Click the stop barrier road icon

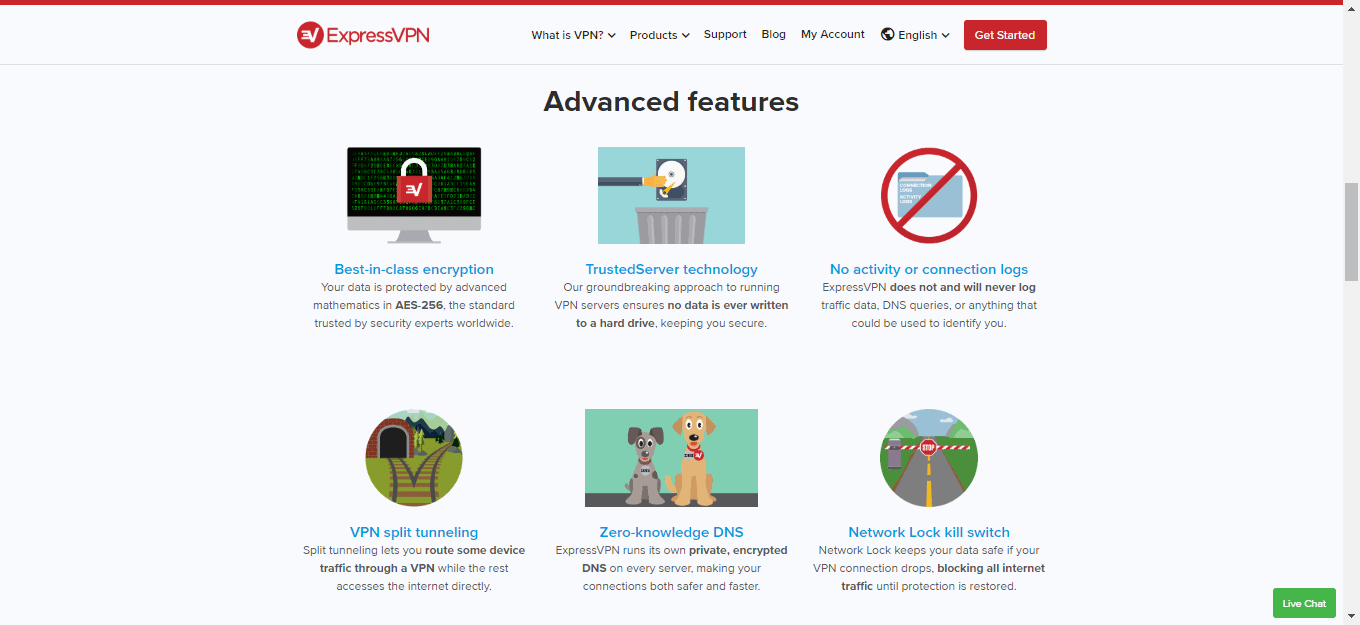click(929, 458)
